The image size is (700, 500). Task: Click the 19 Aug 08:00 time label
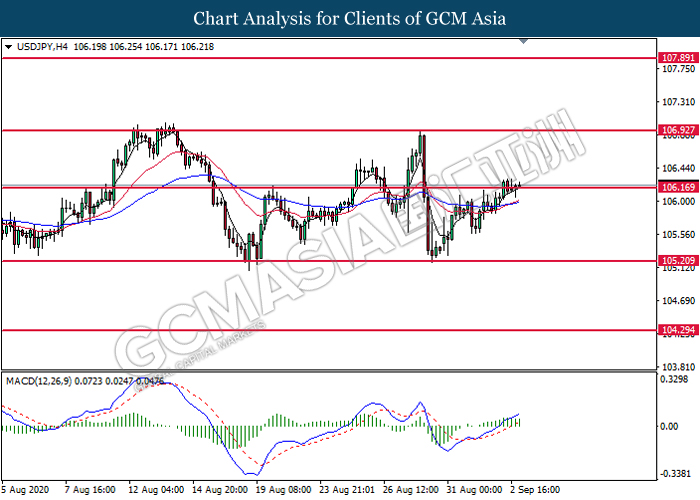(283, 490)
